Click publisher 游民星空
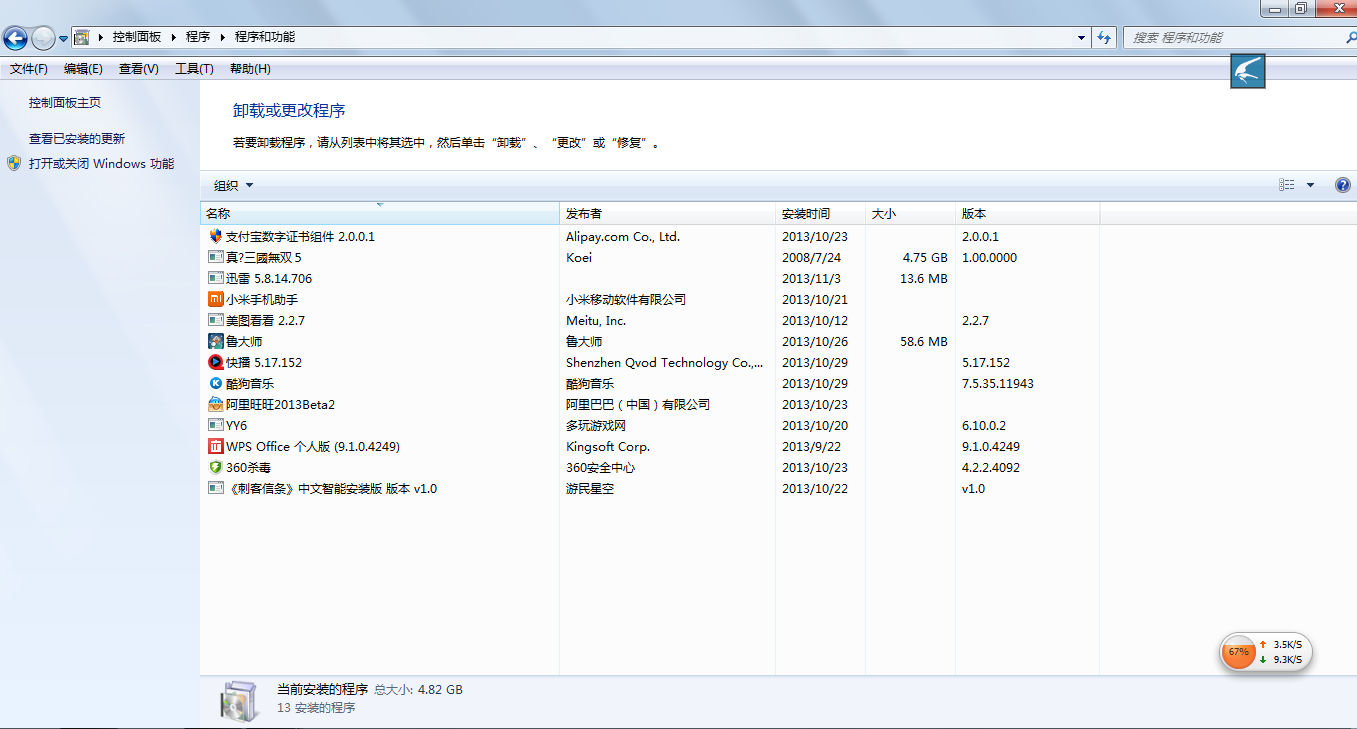This screenshot has width=1357, height=729. (x=590, y=489)
